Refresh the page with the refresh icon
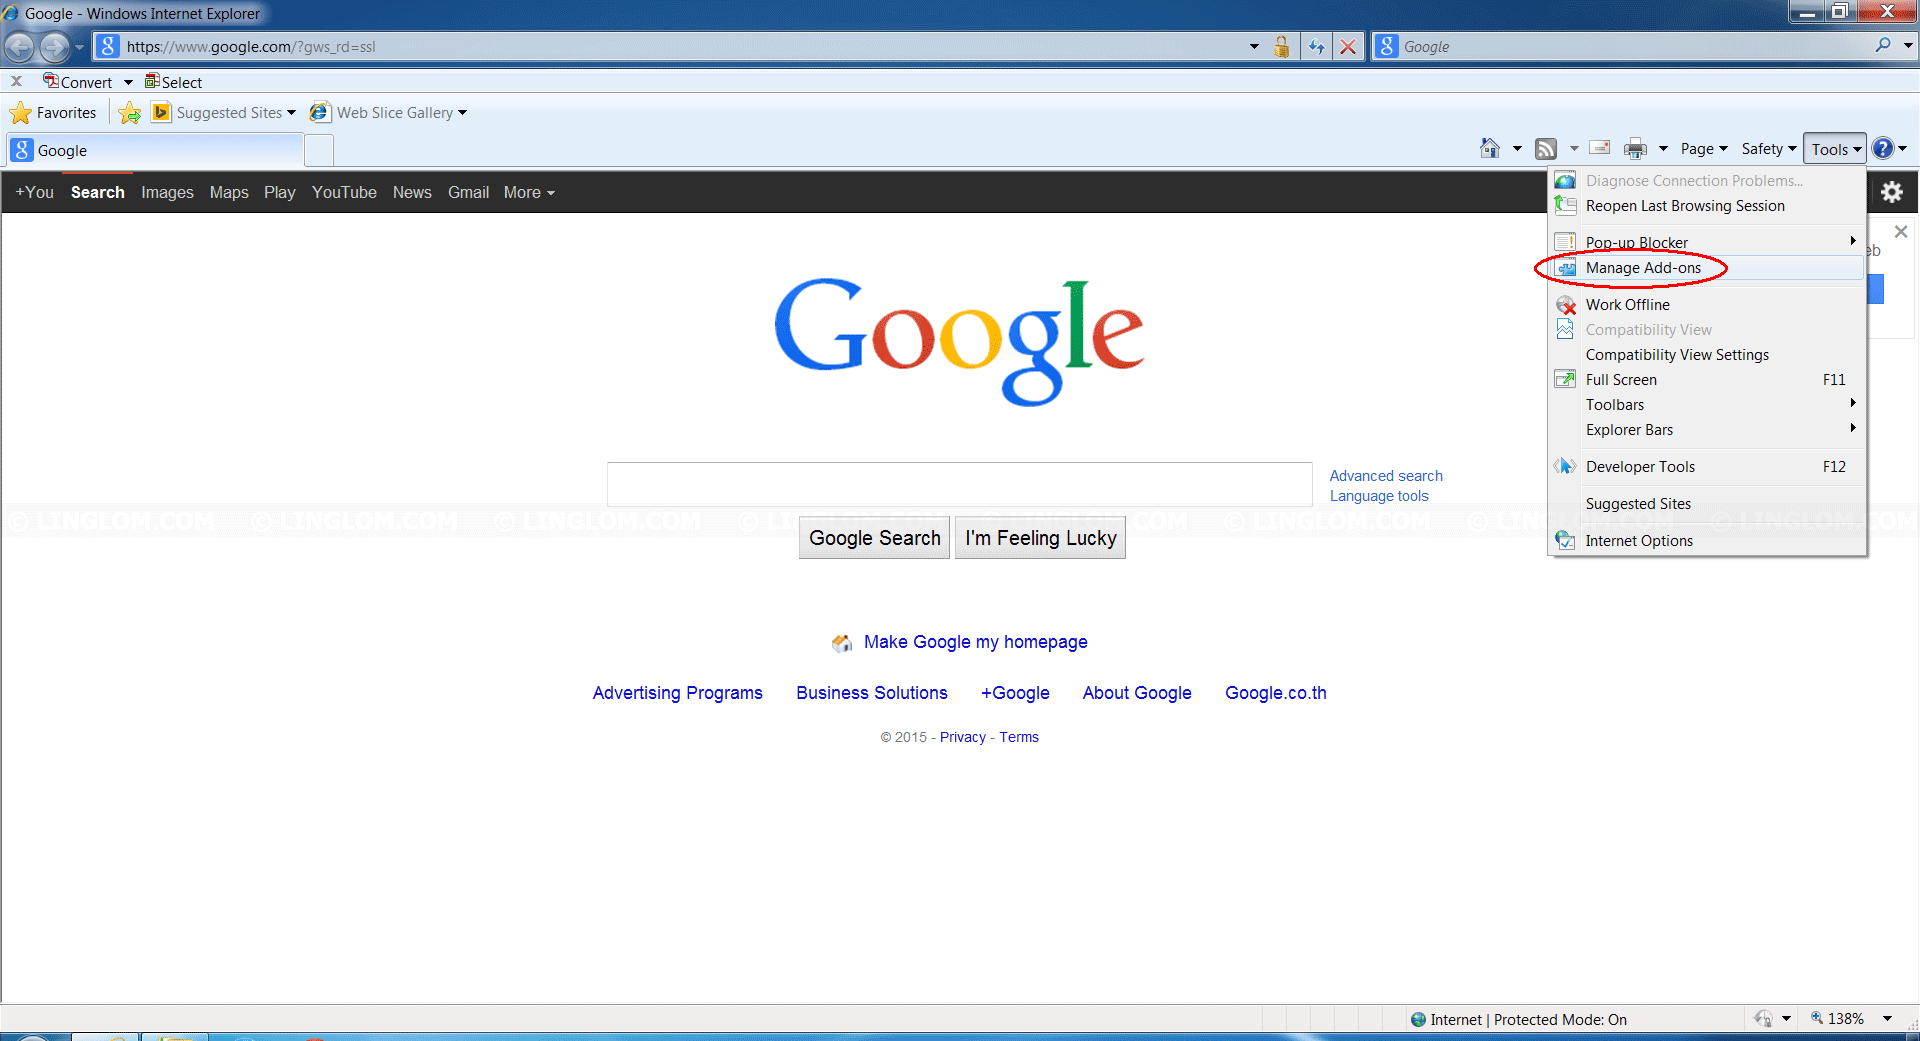Screen dimensions: 1920x1041 click(1317, 47)
